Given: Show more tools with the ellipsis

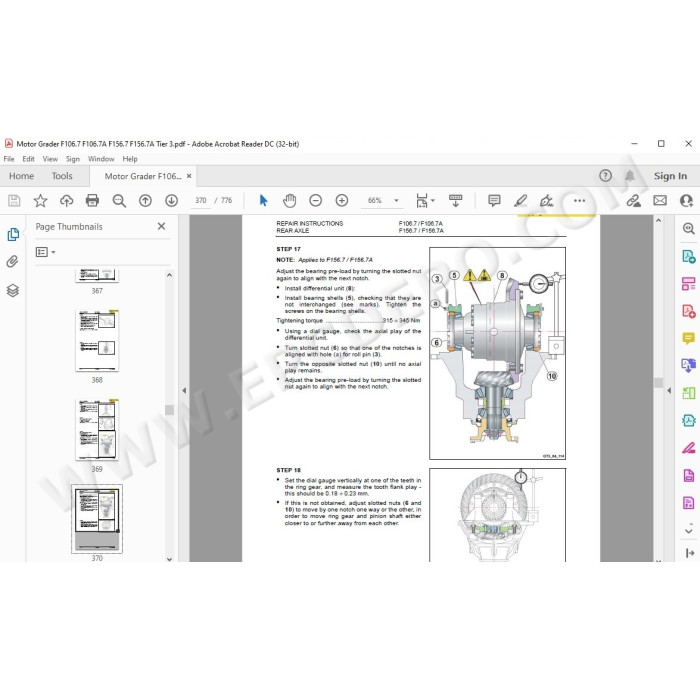Looking at the screenshot, I should click(x=579, y=200).
